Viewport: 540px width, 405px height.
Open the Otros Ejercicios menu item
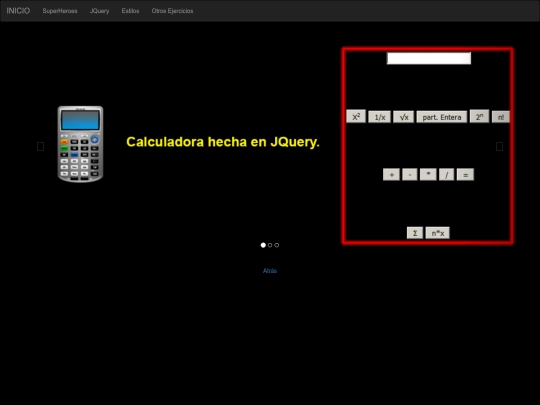pos(172,11)
